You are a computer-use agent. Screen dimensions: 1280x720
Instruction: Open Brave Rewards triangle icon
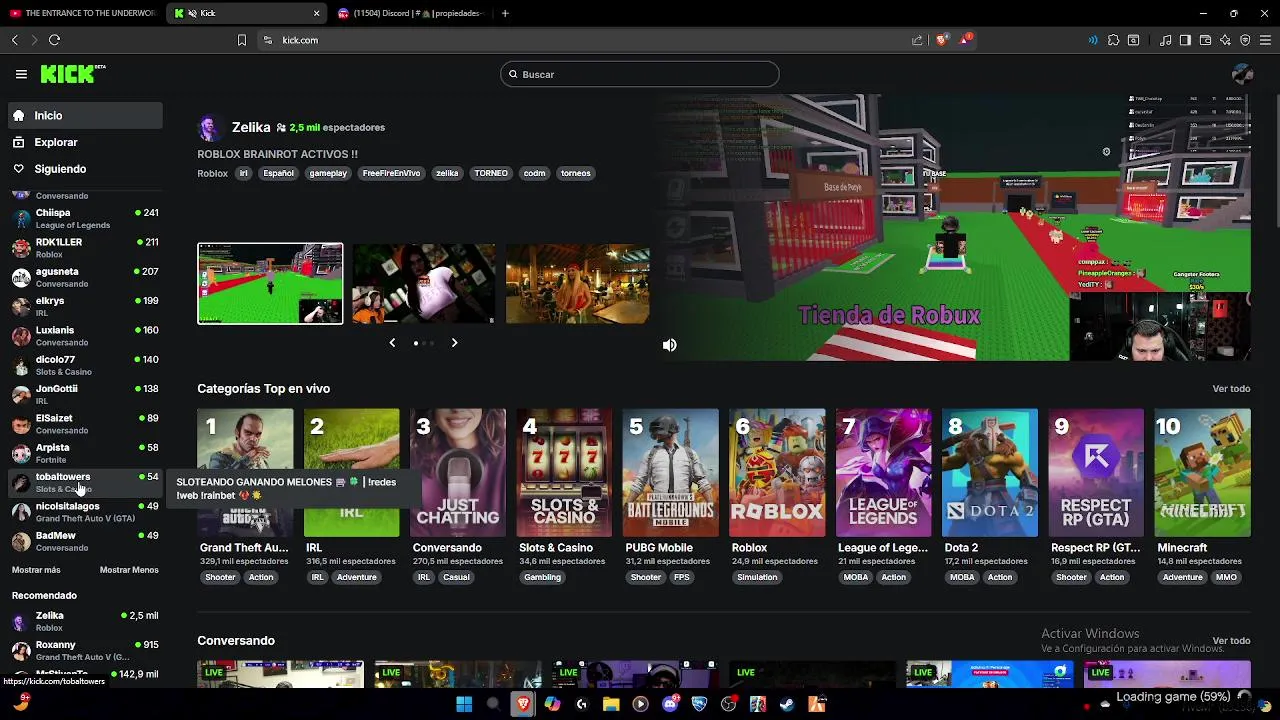pos(965,40)
